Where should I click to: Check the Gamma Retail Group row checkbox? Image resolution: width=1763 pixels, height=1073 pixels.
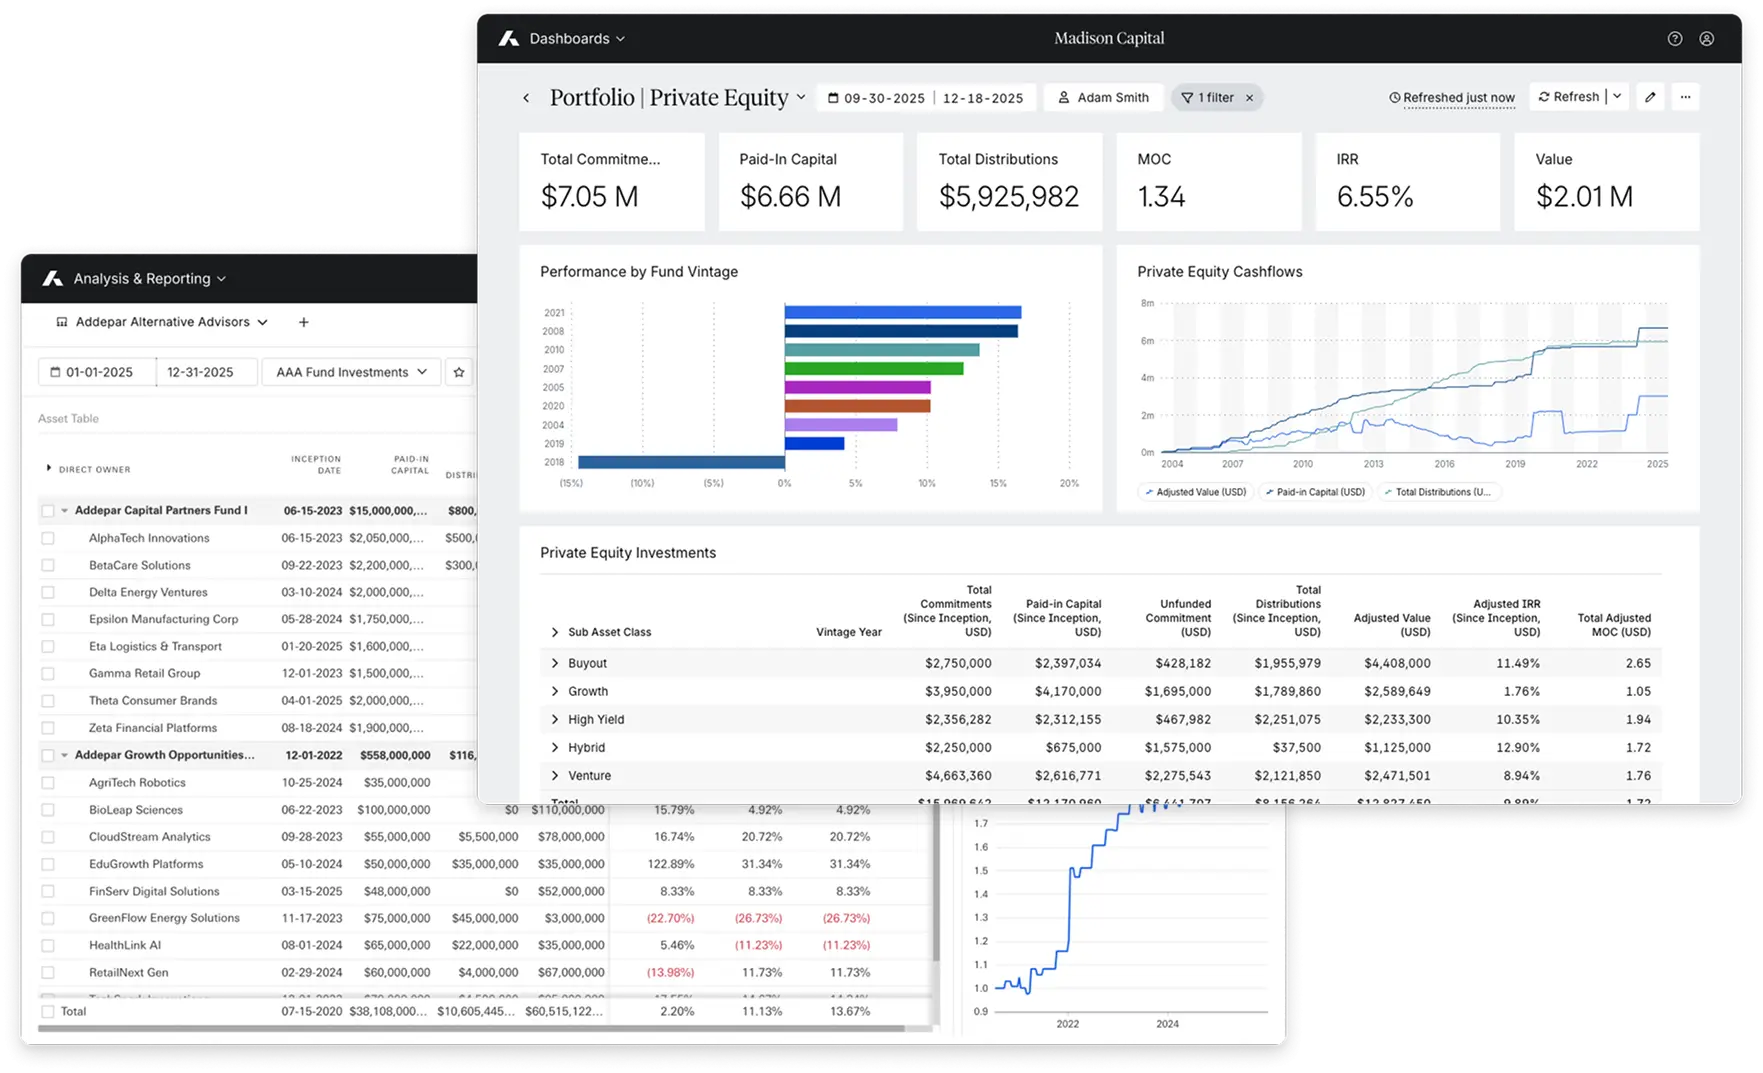pyautogui.click(x=48, y=673)
